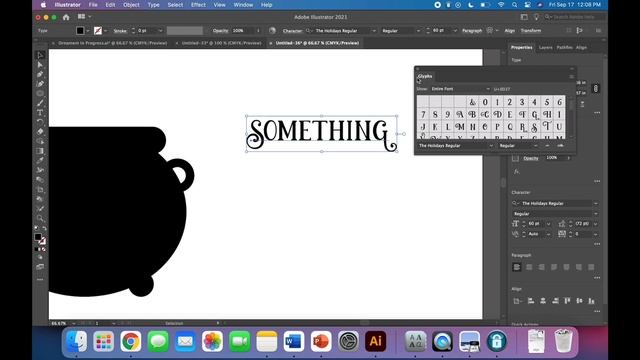Open Edit Toolbar three dots
The image size is (640, 360).
pyautogui.click(x=40, y=280)
